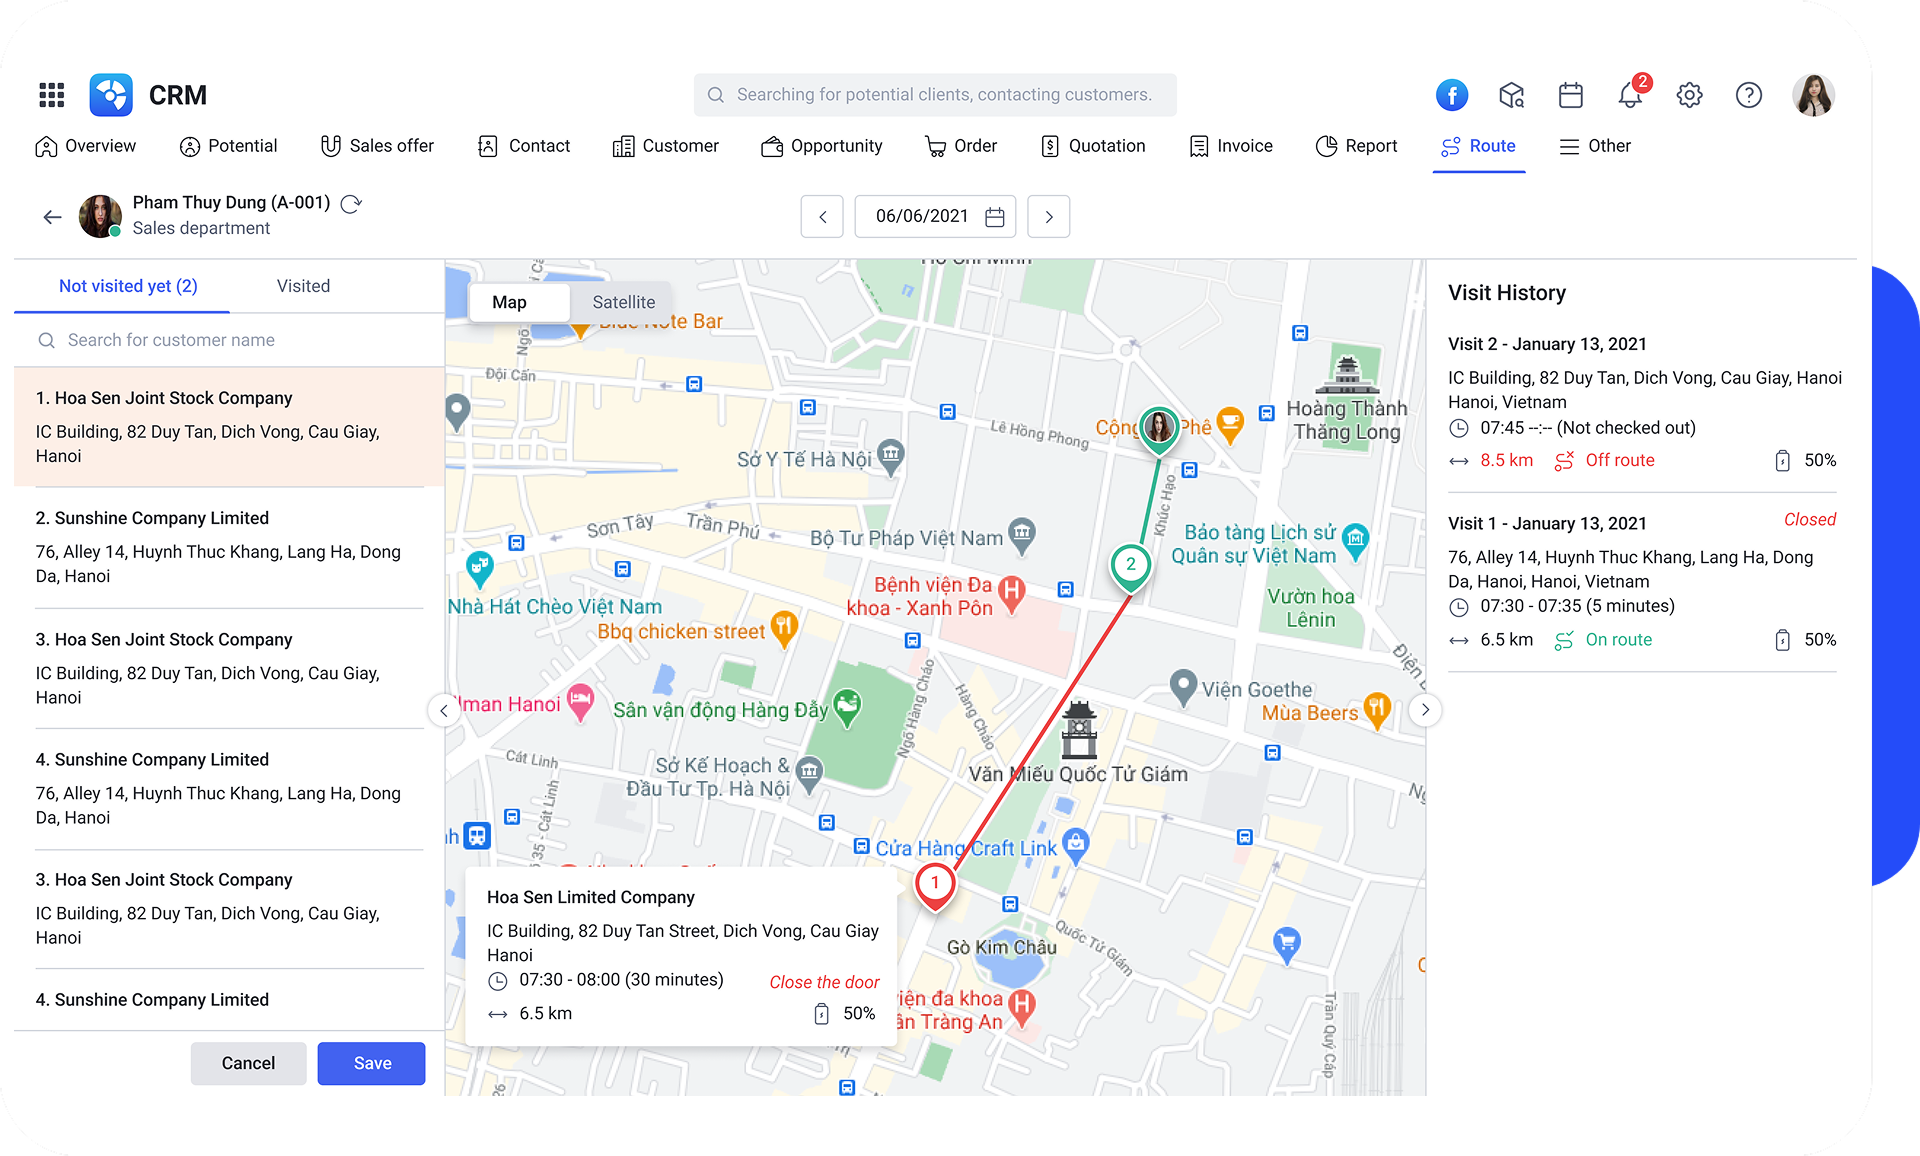Image resolution: width=1920 pixels, height=1156 pixels.
Task: Open the notifications bell with 2 alerts
Action: [1630, 95]
